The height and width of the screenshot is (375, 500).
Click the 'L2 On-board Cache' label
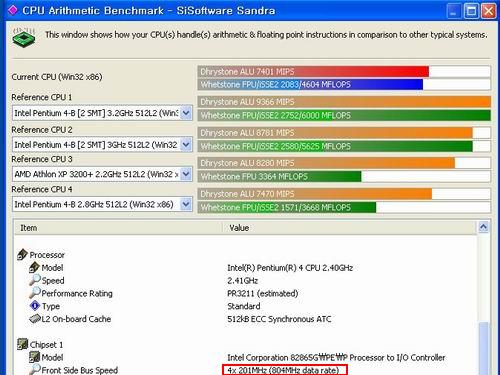tap(76, 319)
